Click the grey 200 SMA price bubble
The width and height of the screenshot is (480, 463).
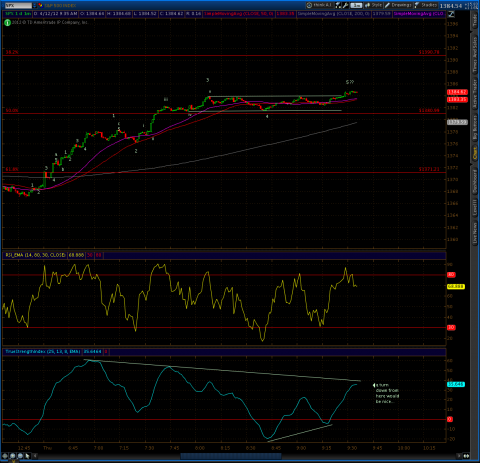coord(457,122)
